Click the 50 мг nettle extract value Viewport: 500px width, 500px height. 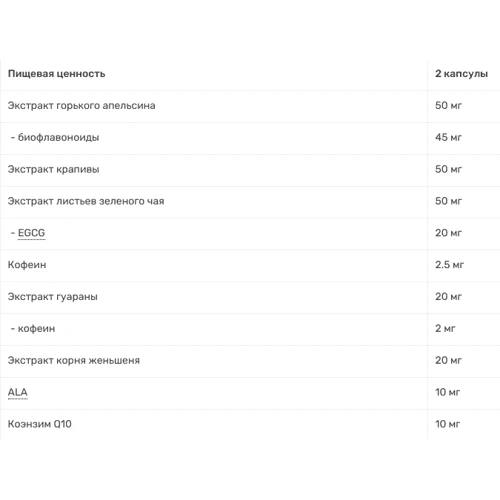448,169
